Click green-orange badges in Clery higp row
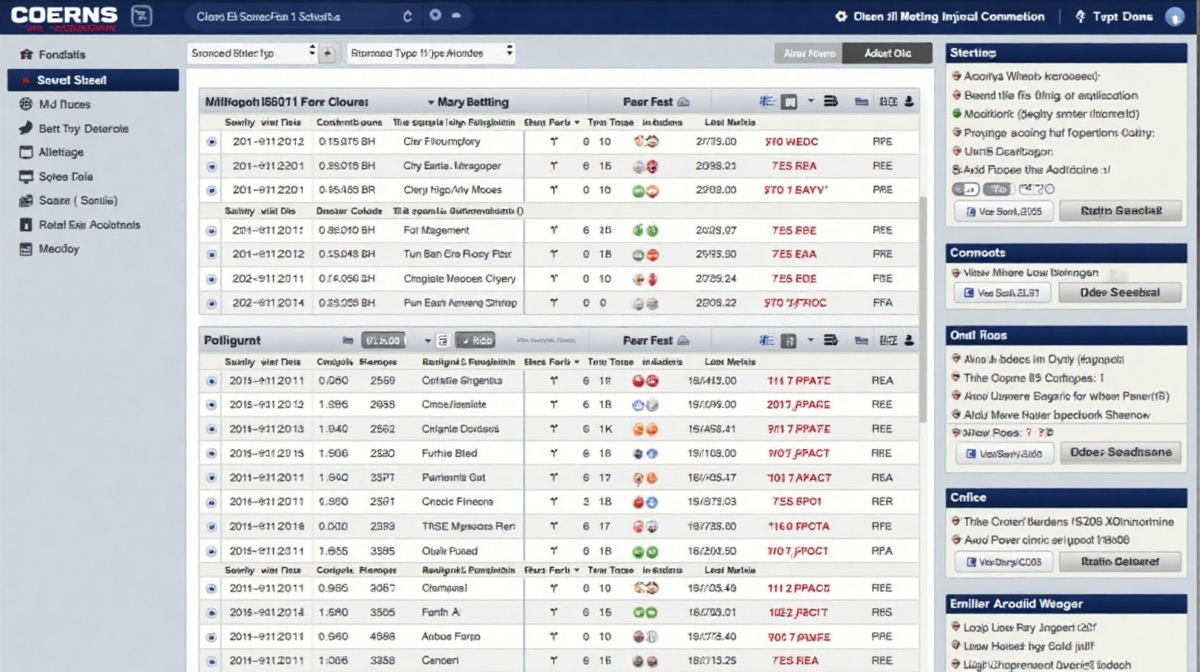 click(646, 190)
